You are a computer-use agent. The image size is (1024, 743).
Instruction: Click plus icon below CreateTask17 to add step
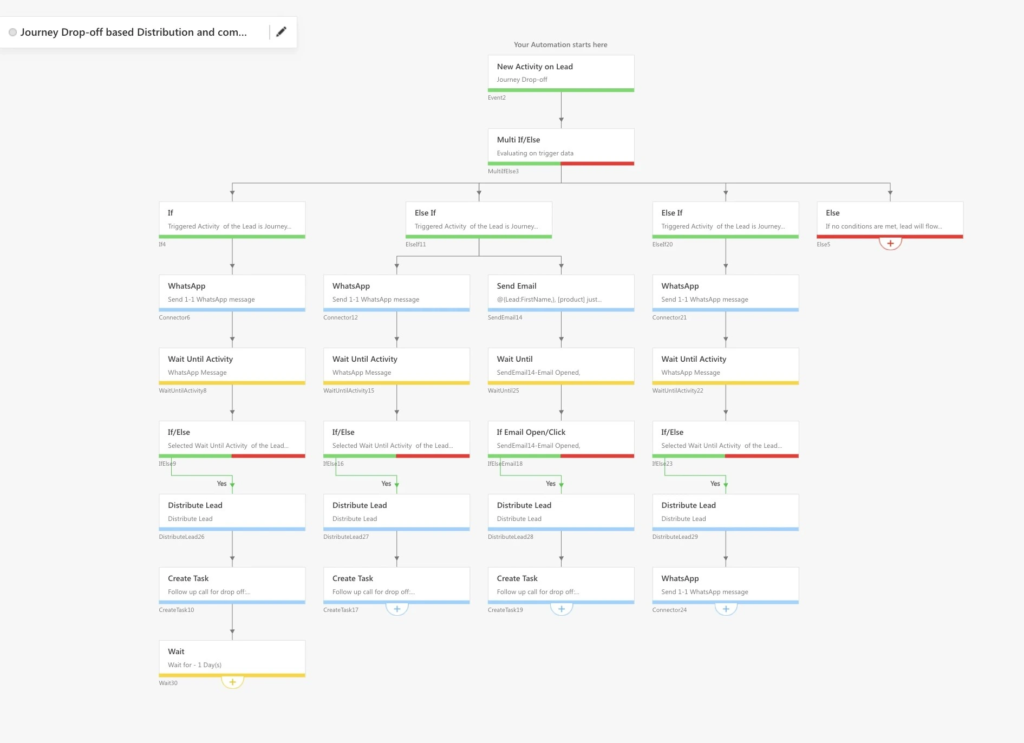pos(397,607)
